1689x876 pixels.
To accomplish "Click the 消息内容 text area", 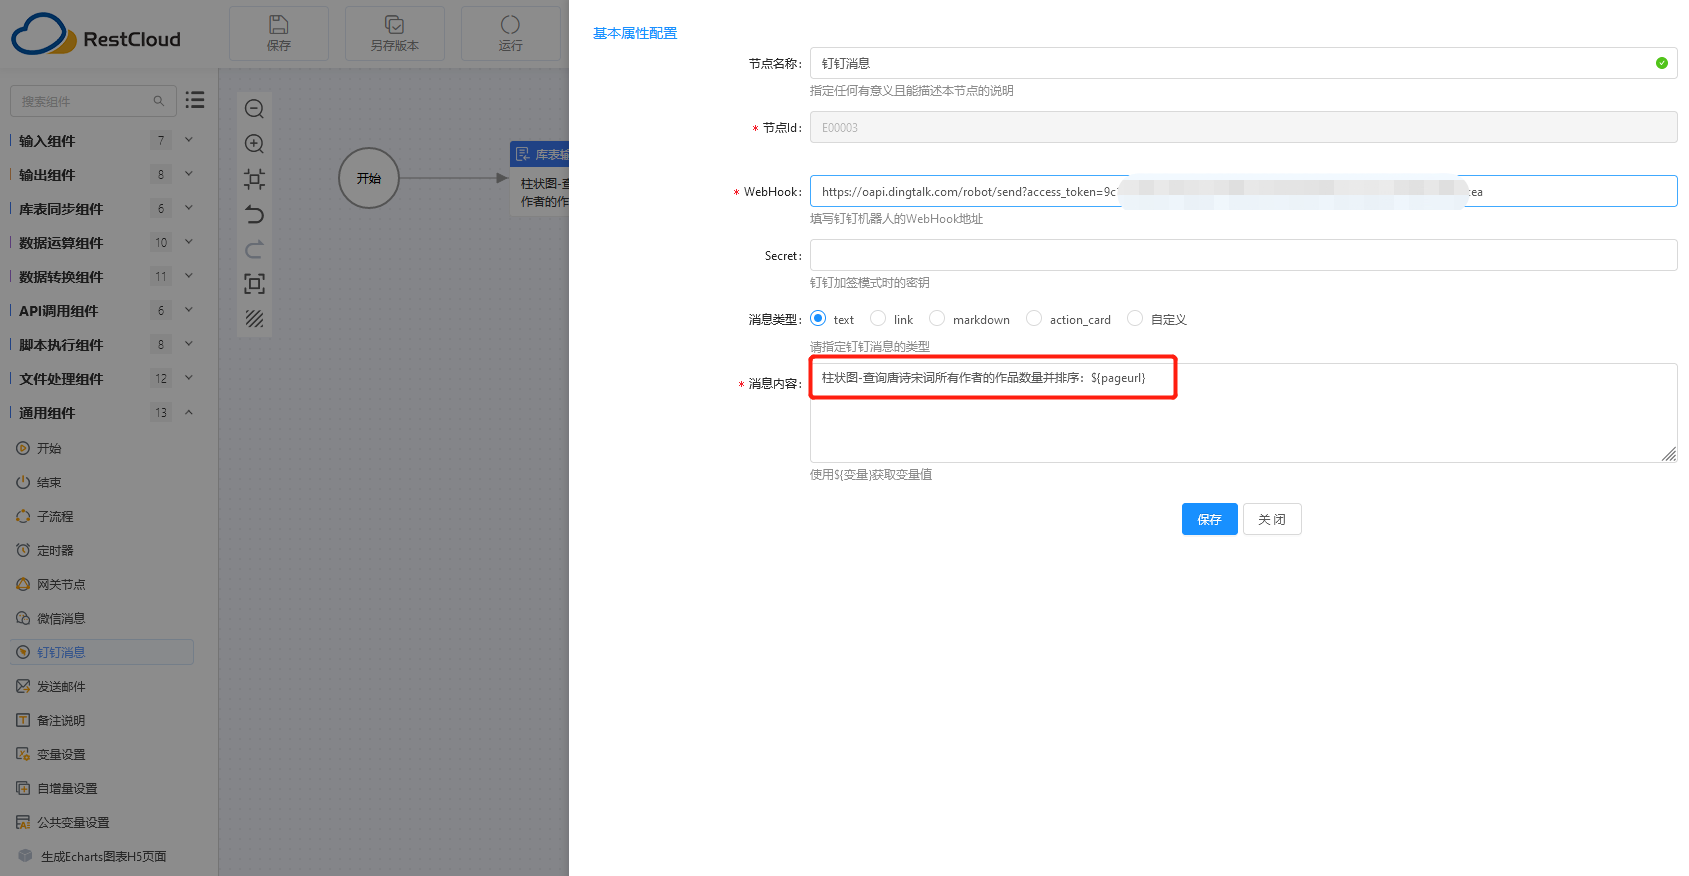I will coord(1243,413).
